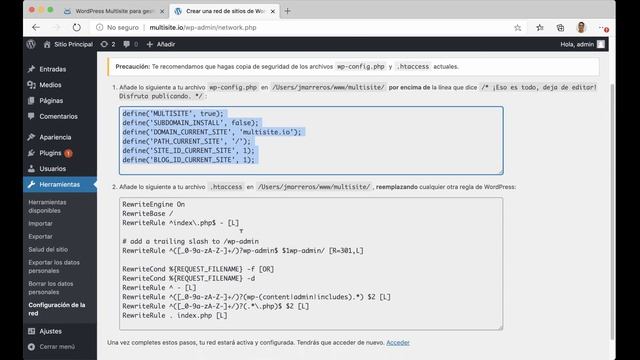Open Borrar los datos personales

click(x=51, y=288)
